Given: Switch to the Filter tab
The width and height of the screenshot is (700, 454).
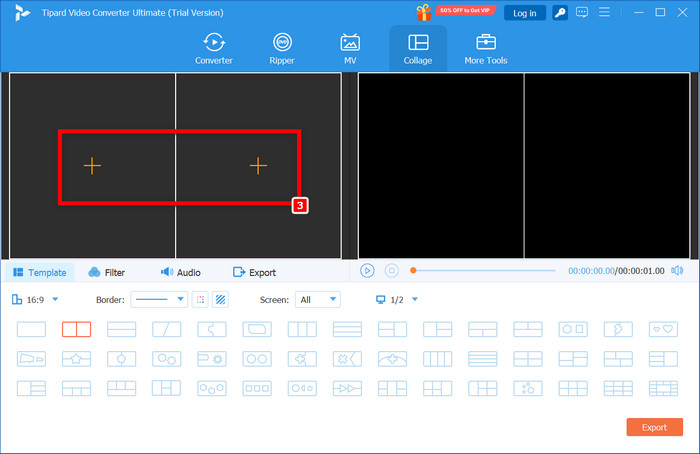Looking at the screenshot, I should point(107,272).
